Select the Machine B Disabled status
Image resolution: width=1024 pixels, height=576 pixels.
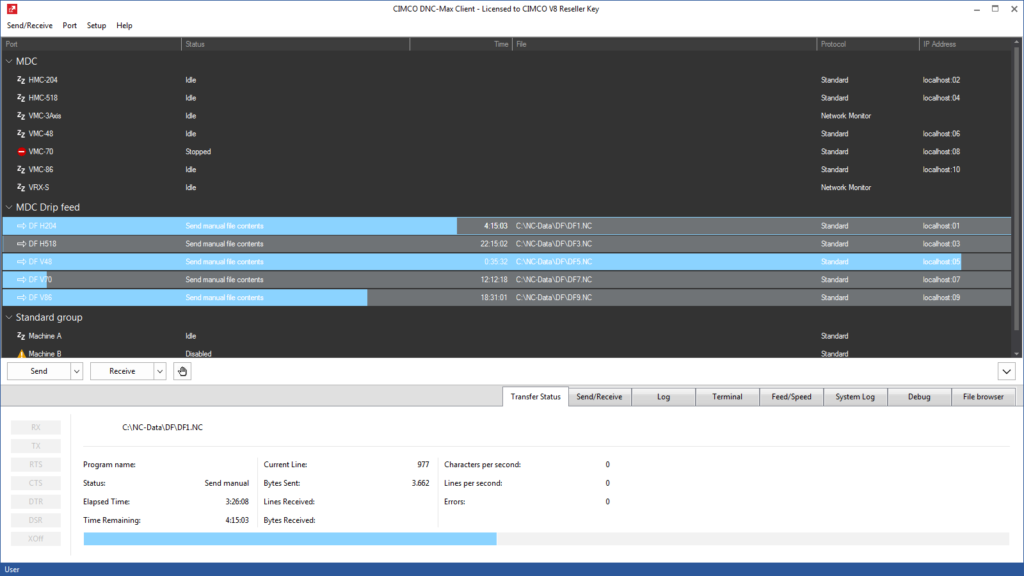tap(198, 353)
